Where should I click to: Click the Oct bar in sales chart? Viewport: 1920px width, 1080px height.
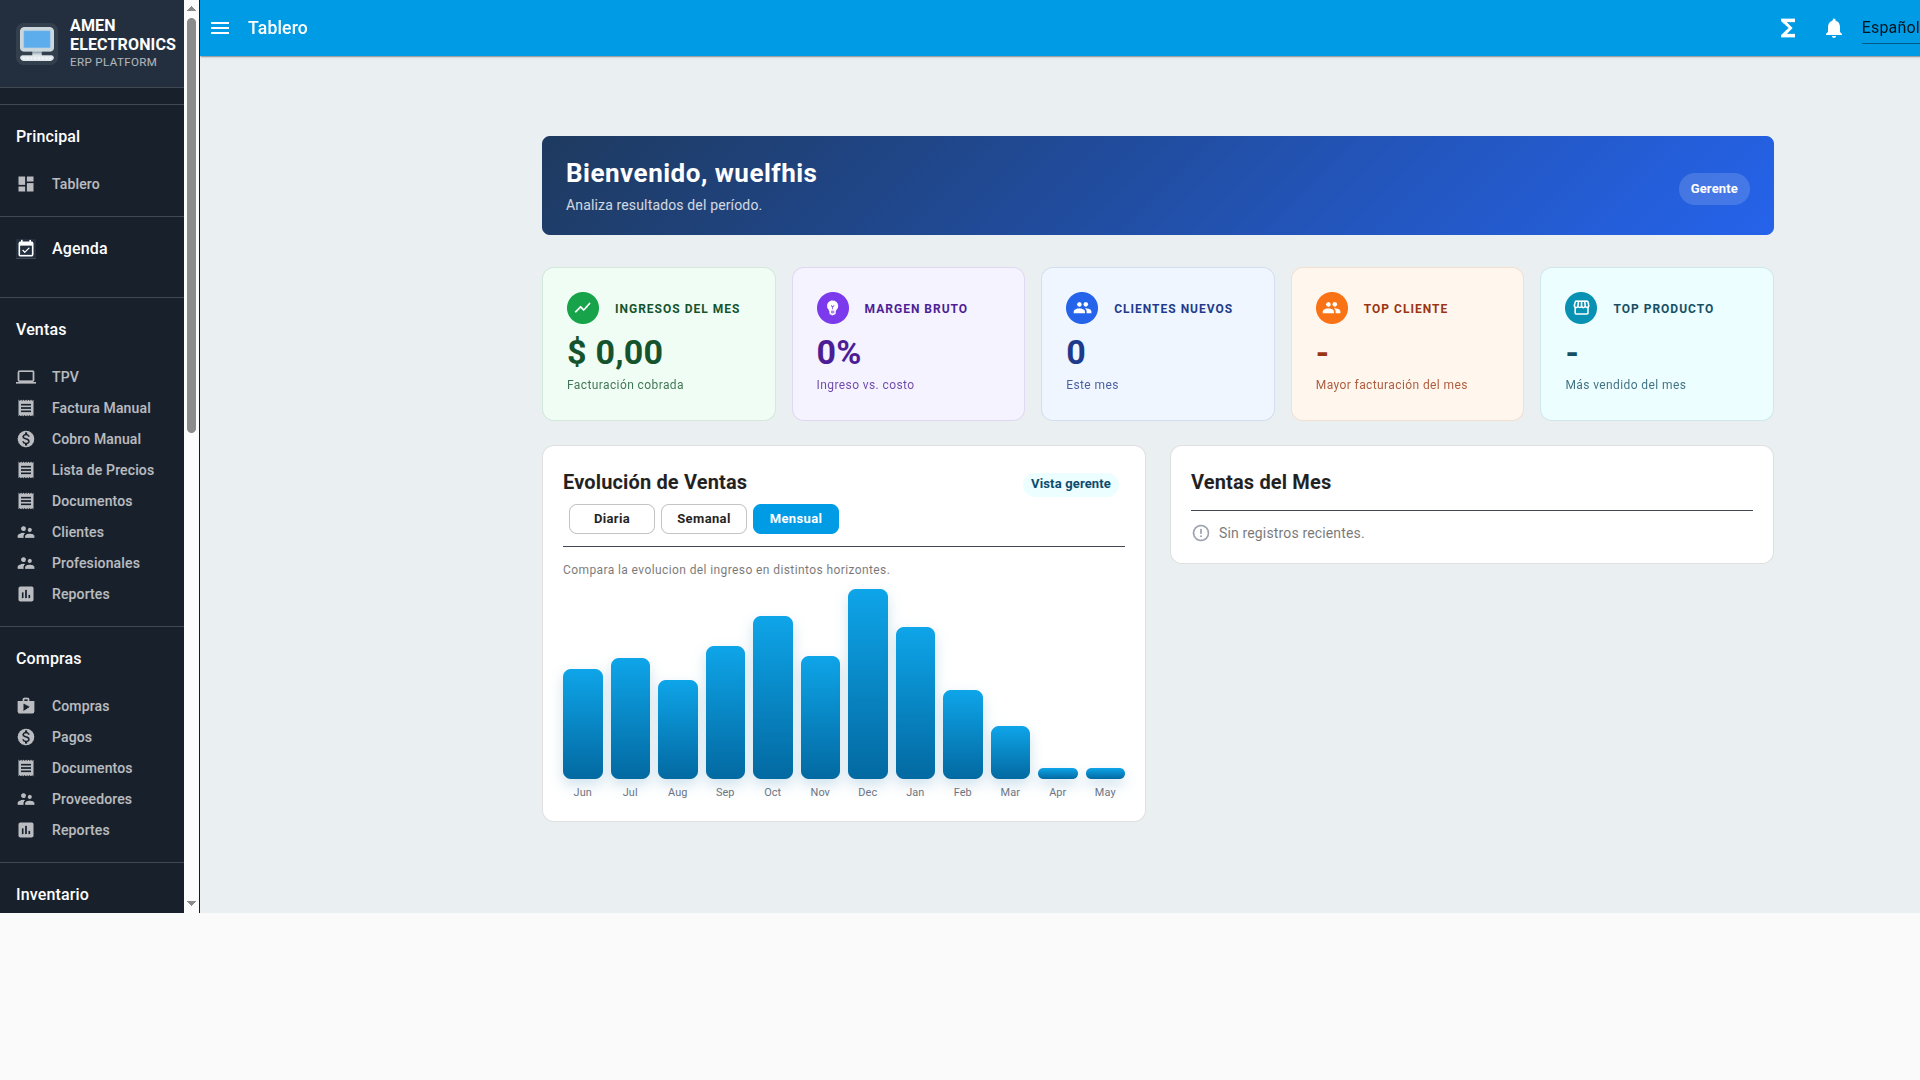[x=772, y=697]
